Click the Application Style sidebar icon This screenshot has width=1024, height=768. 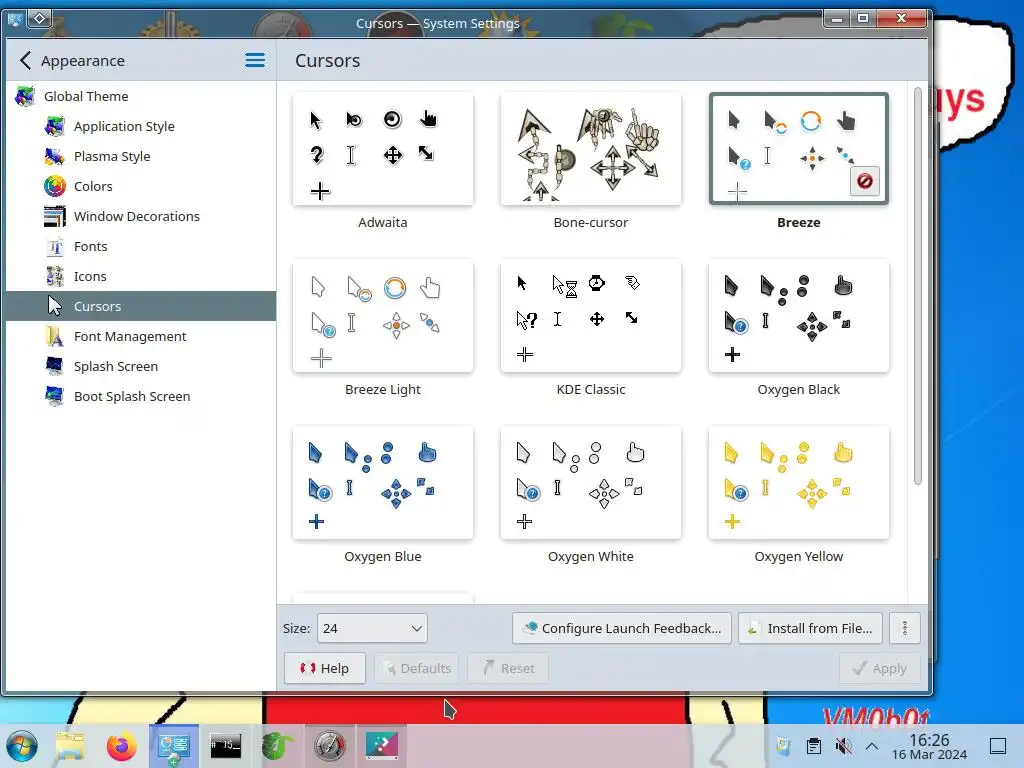(55, 126)
